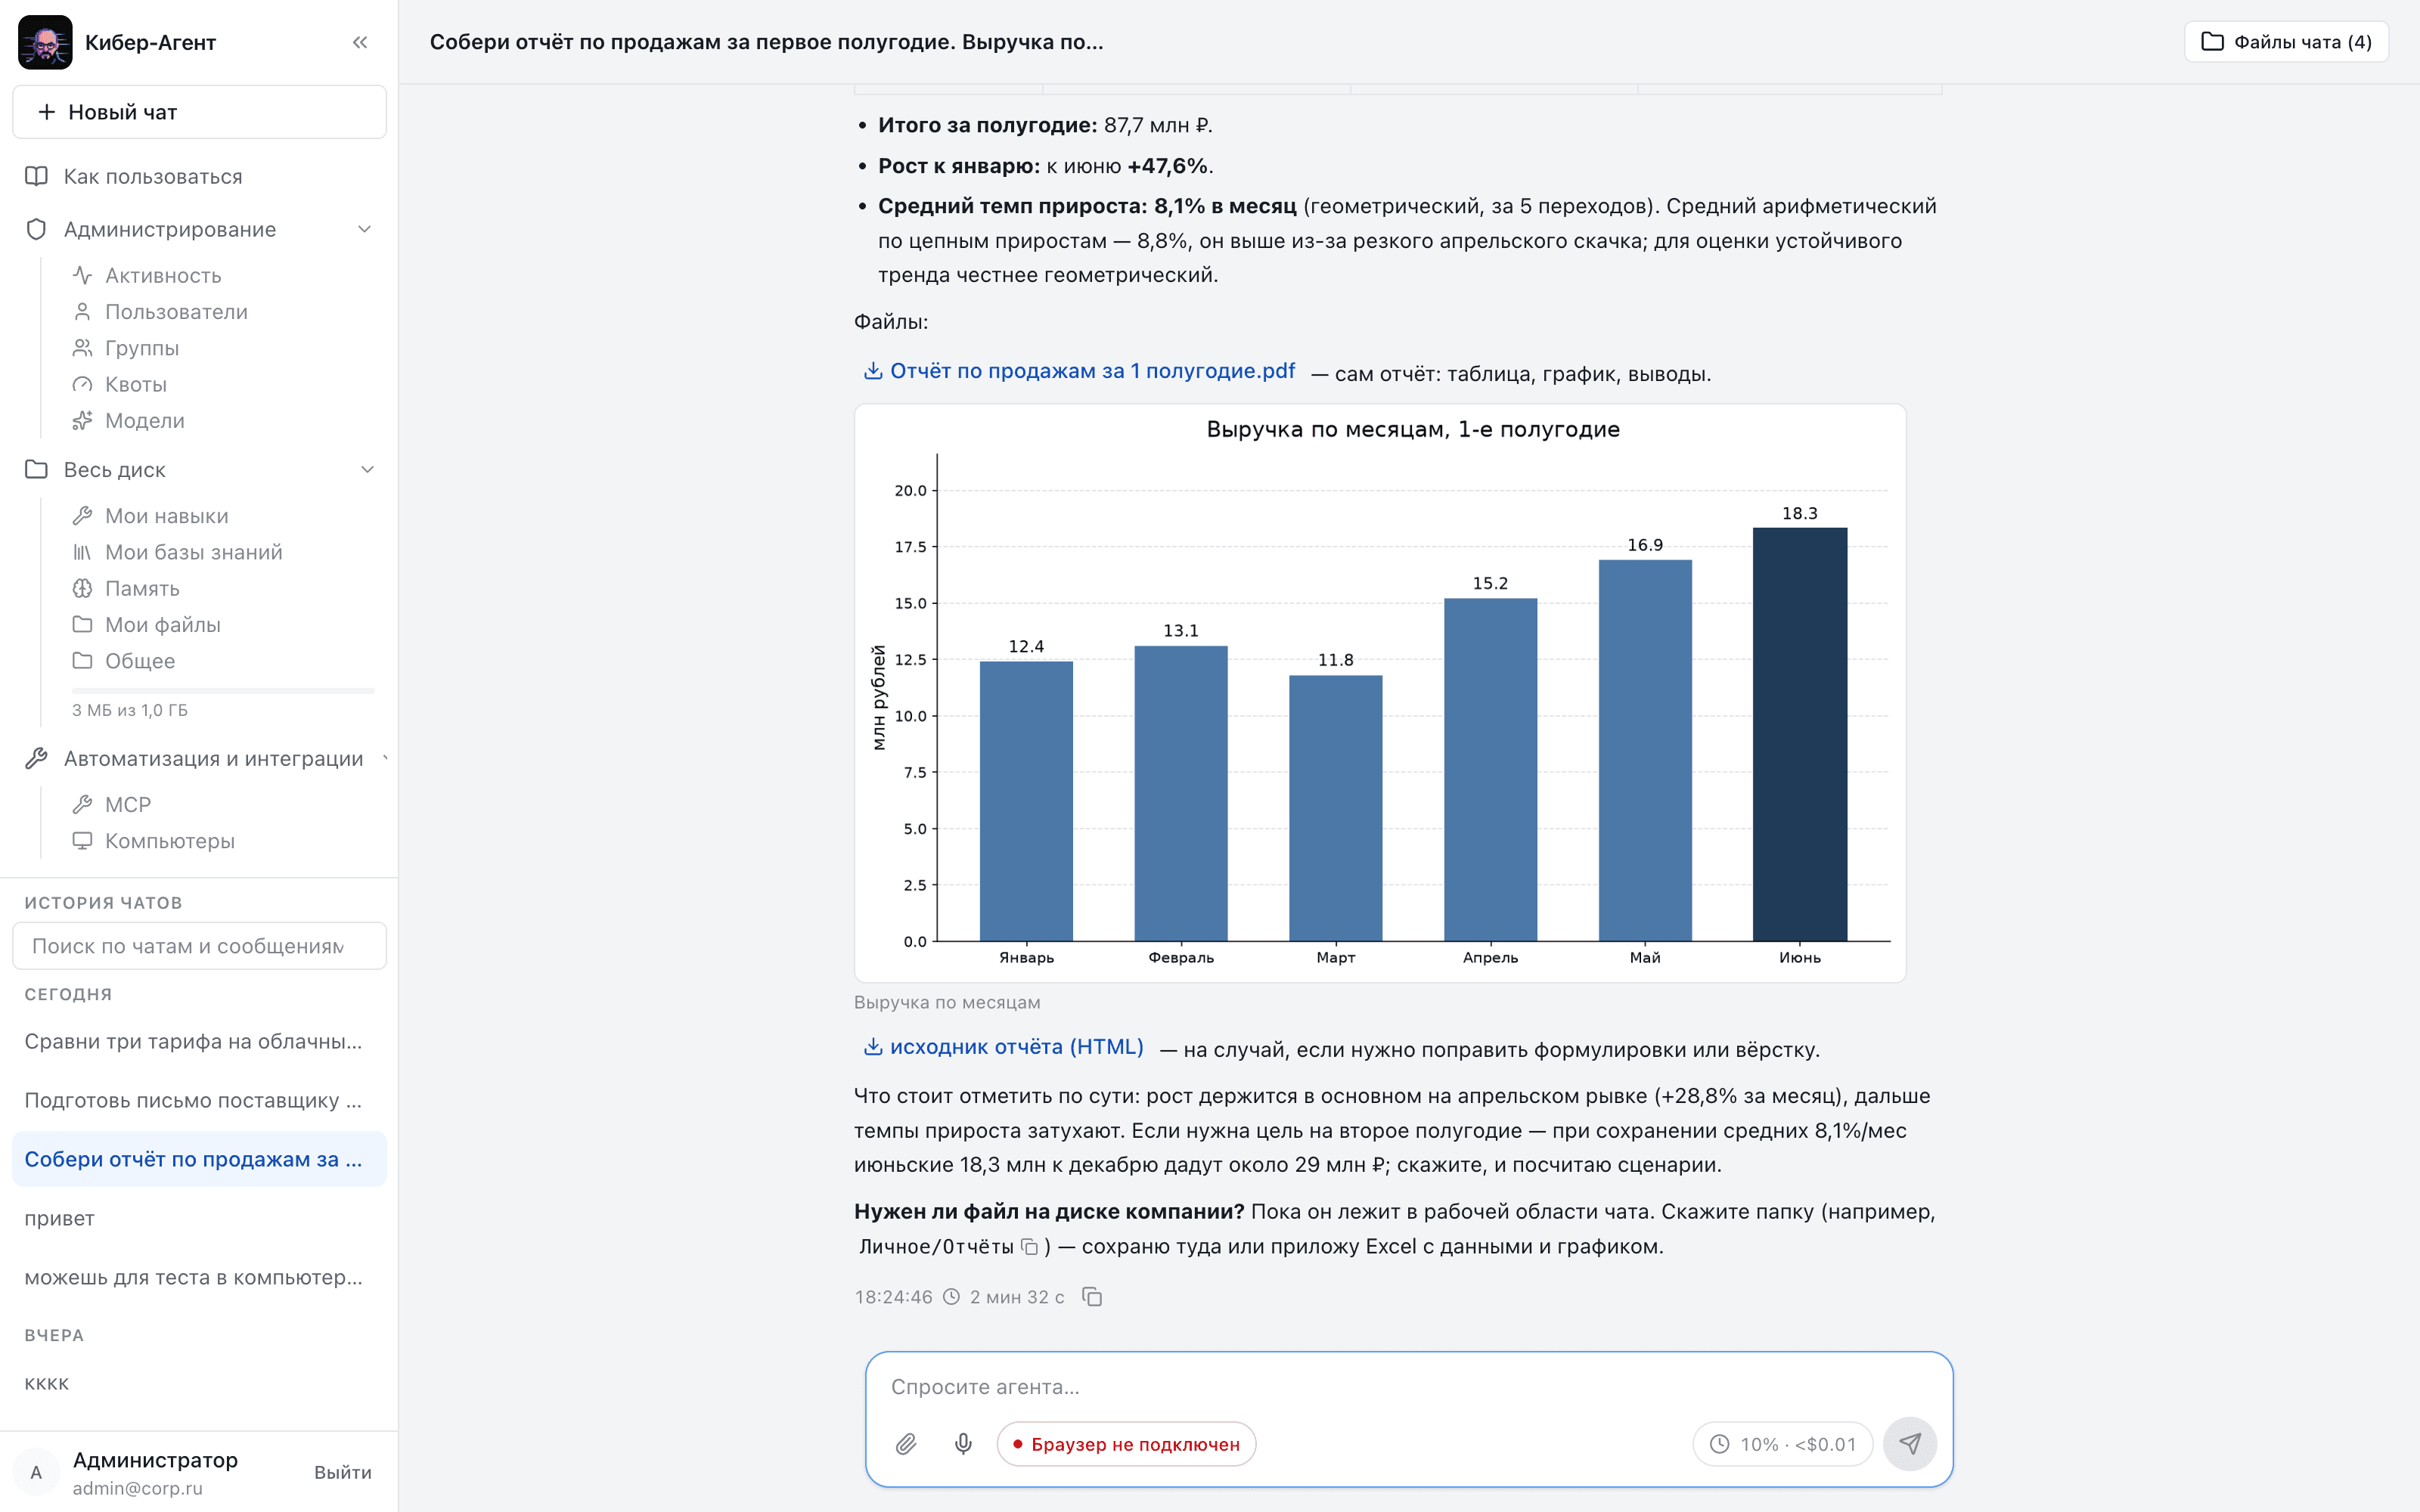Focus the 'Спросите агента...' message field
2420x1512 pixels.
point(1408,1387)
